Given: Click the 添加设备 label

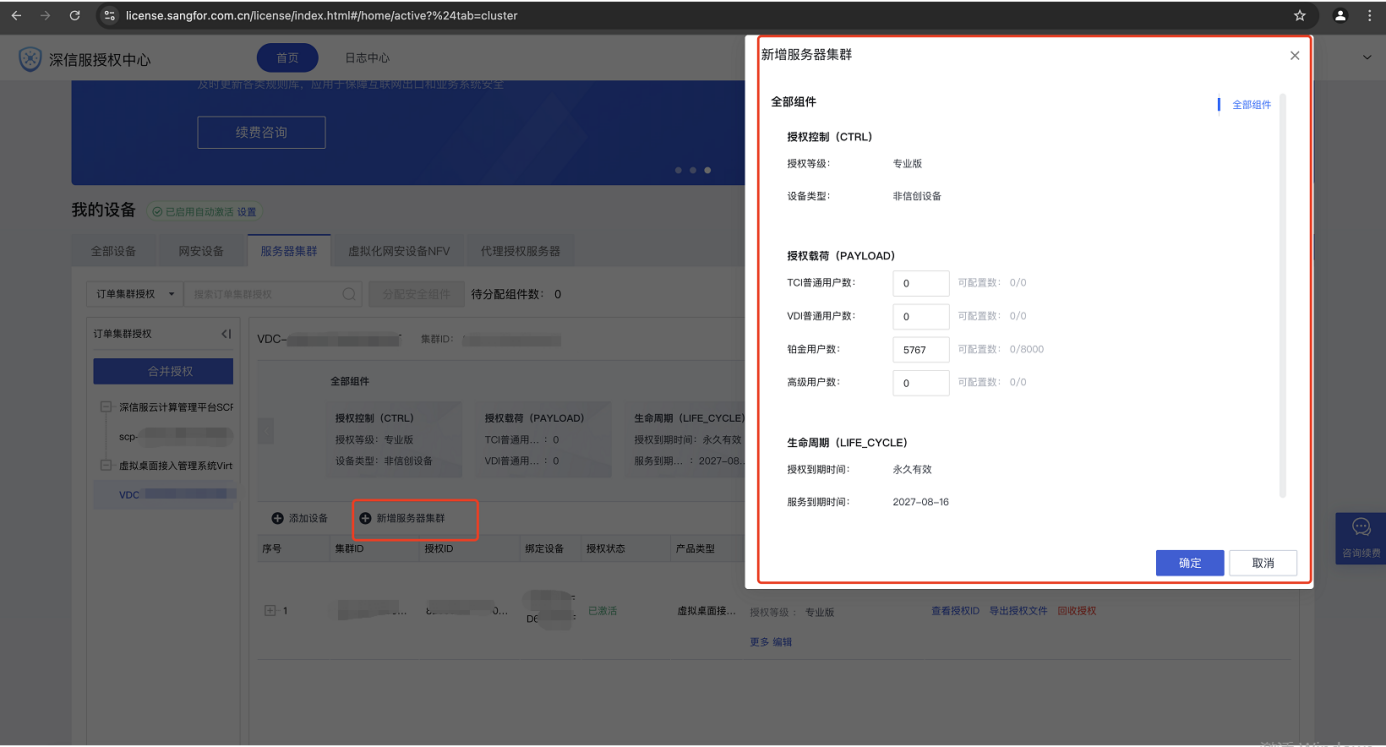Looking at the screenshot, I should point(308,519).
